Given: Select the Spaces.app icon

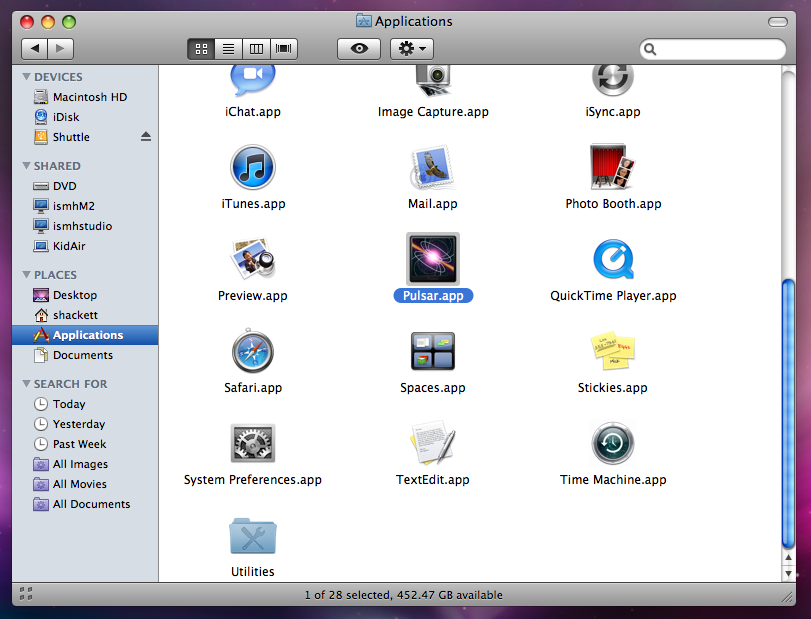Looking at the screenshot, I should pyautogui.click(x=433, y=351).
